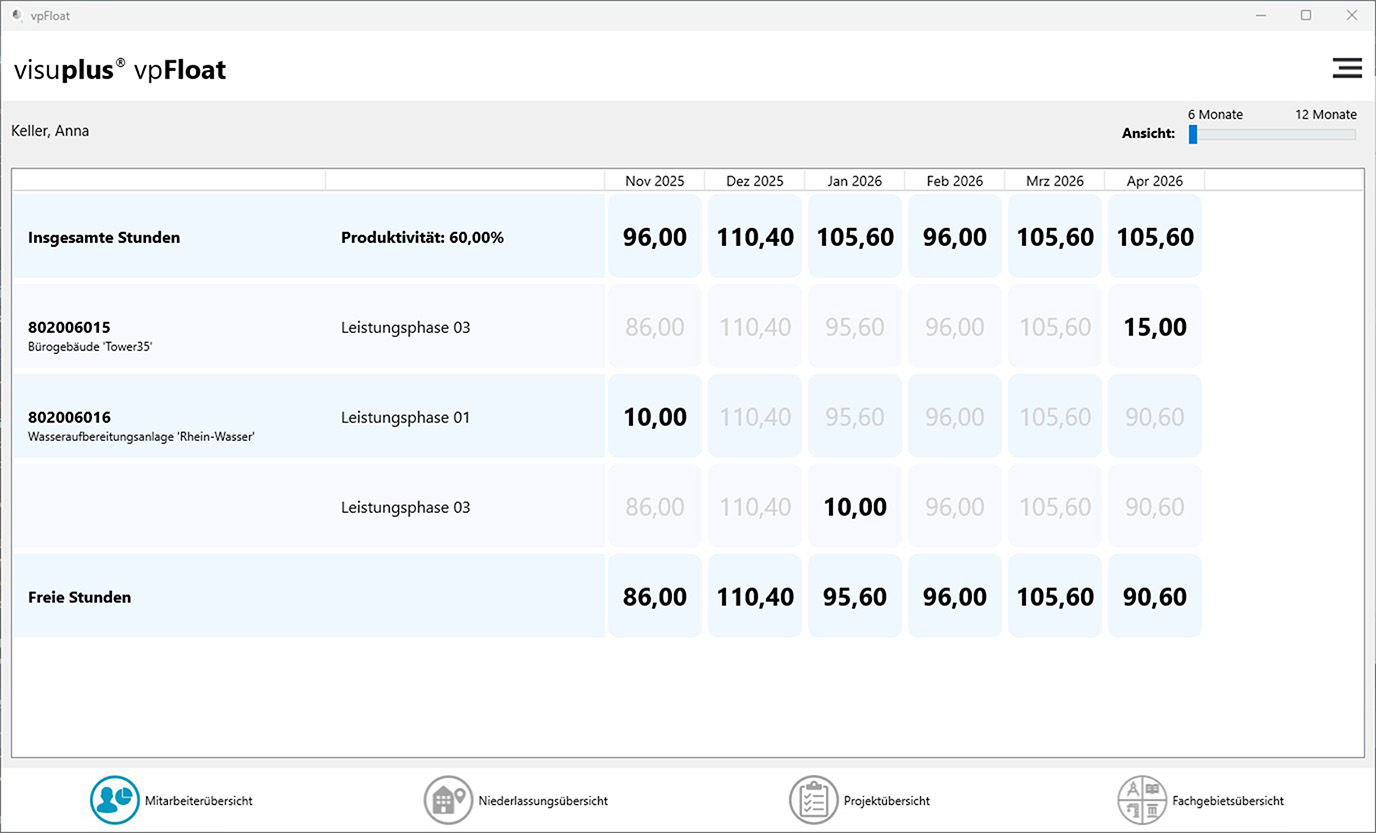Viewport: 1376px width, 833px height.
Task: Click 95,60 in Tower35 row Jan 2026
Action: coord(855,327)
